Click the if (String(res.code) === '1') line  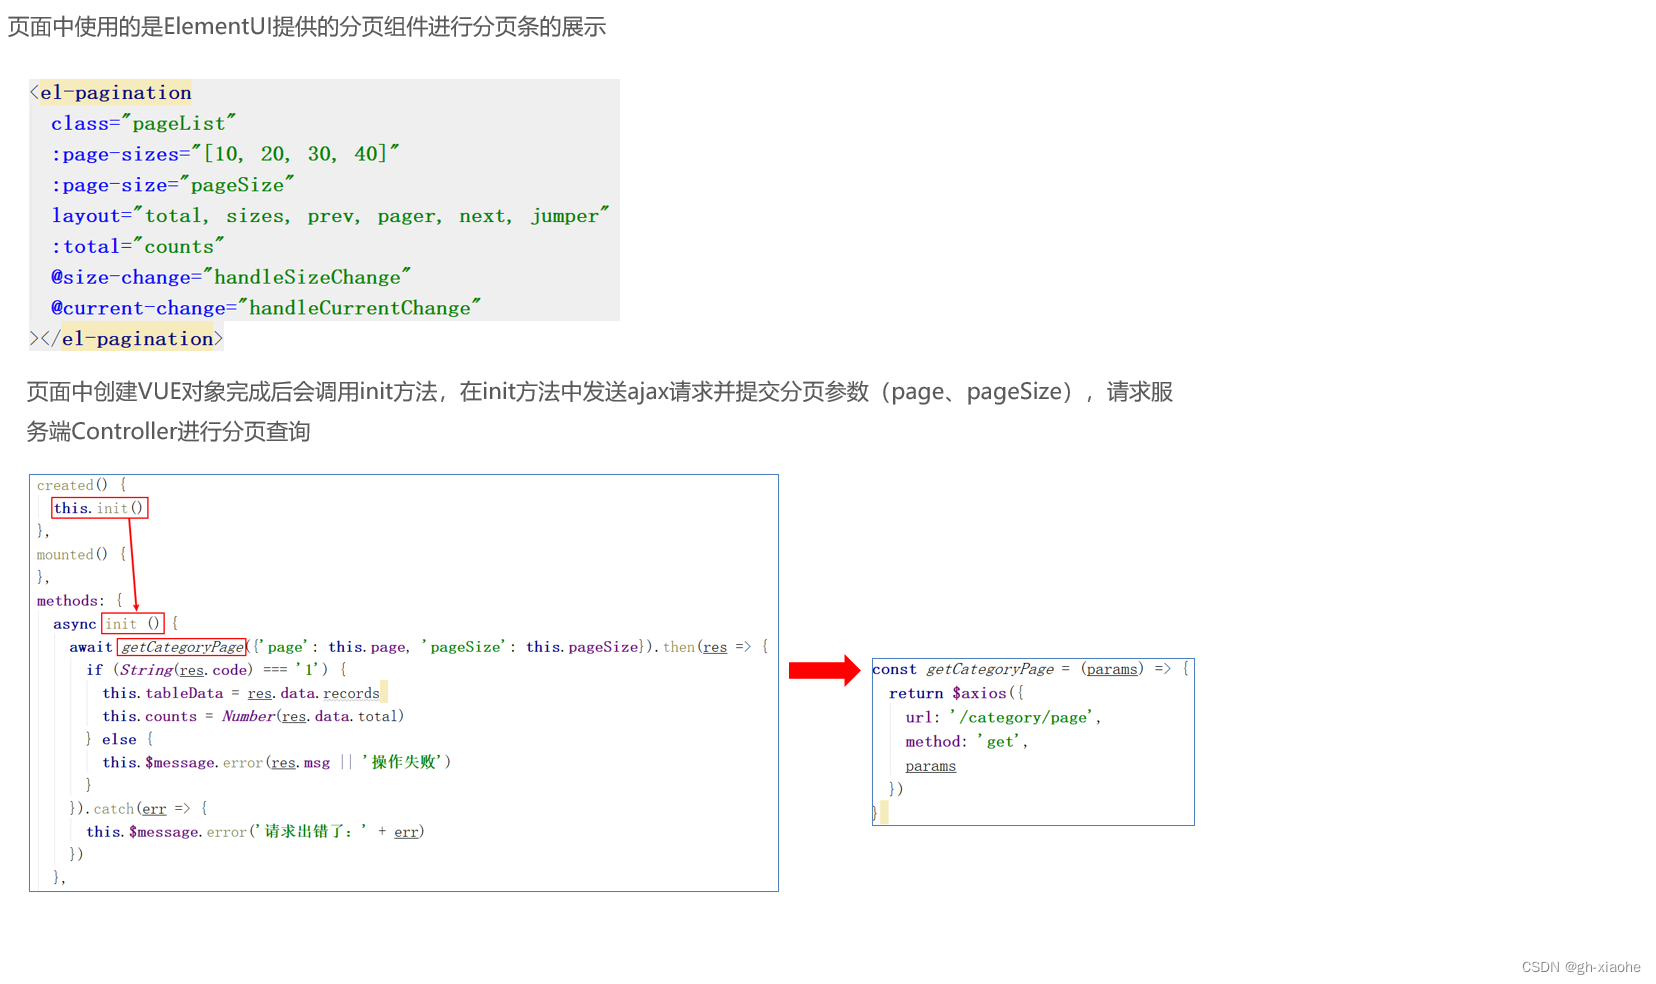tap(216, 670)
